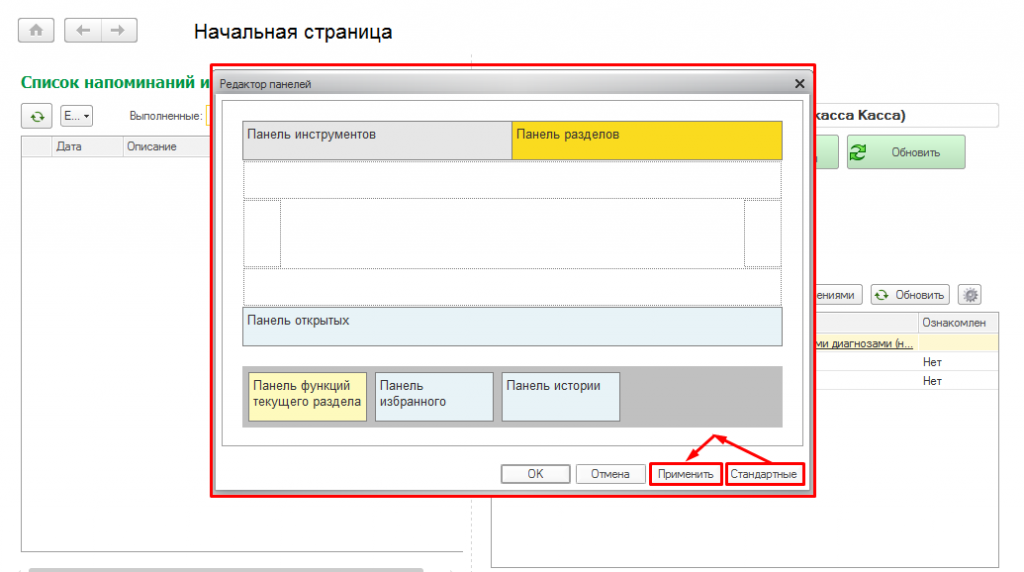Screen dimensions: 1024x572
Task: Click the Дата column header
Action: point(87,146)
